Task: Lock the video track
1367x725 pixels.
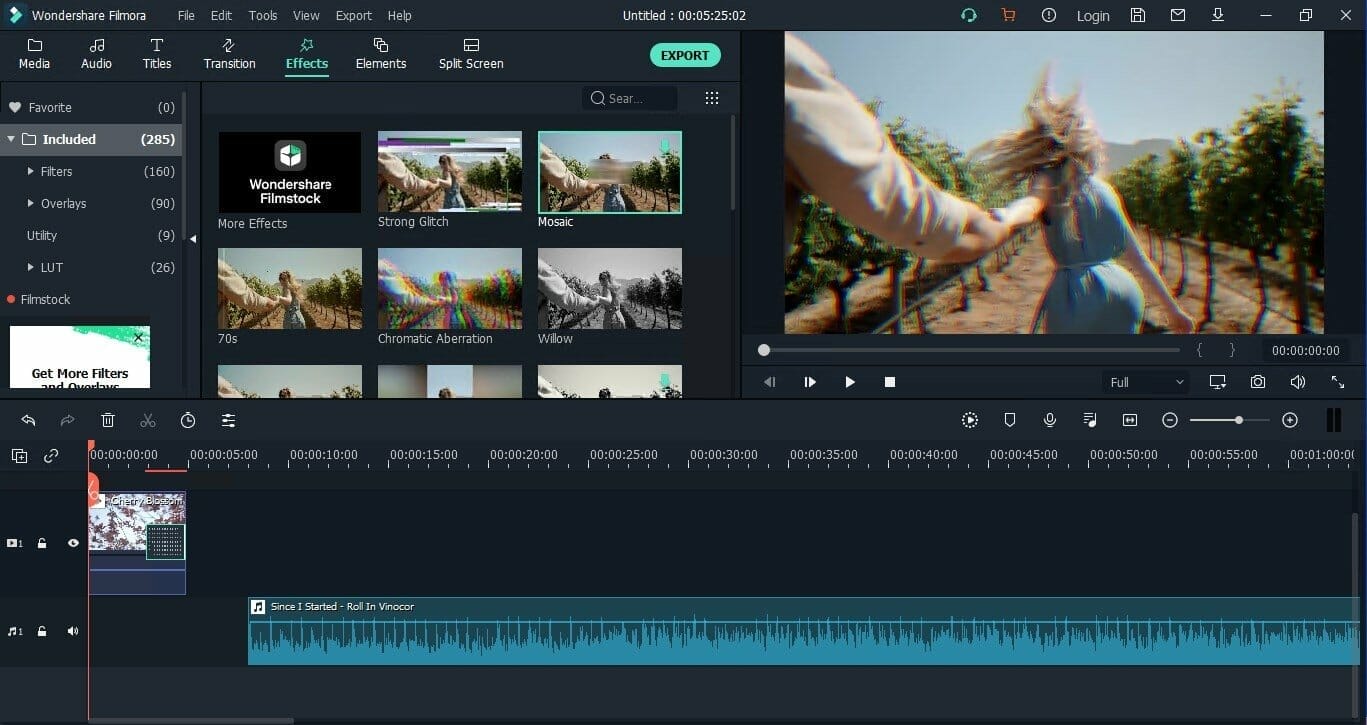Action: [42, 543]
